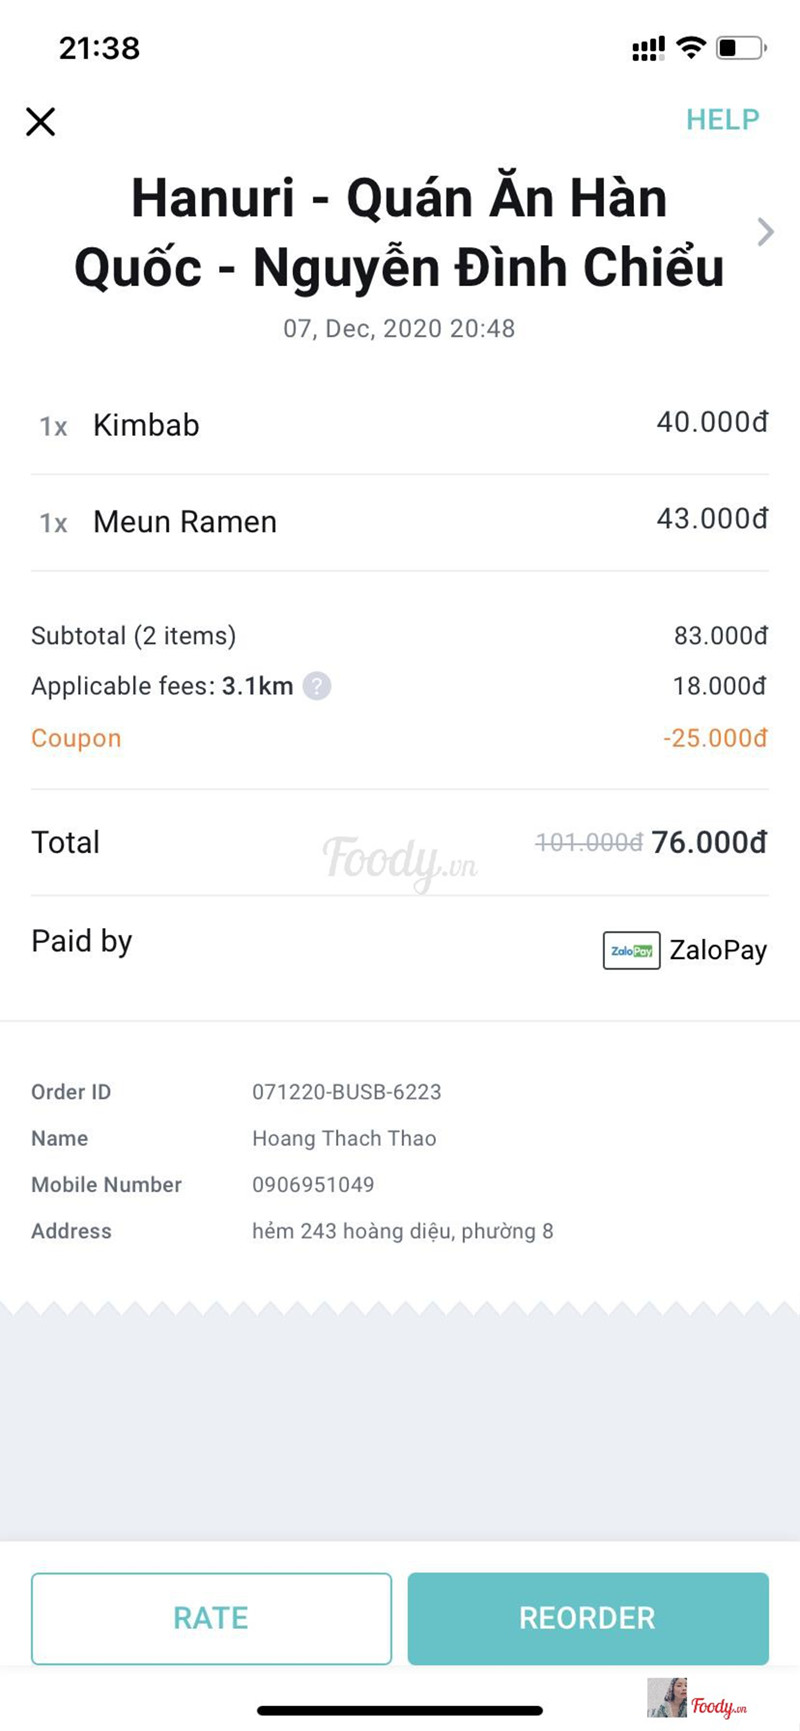Open Hanuri restaurant title

399,232
